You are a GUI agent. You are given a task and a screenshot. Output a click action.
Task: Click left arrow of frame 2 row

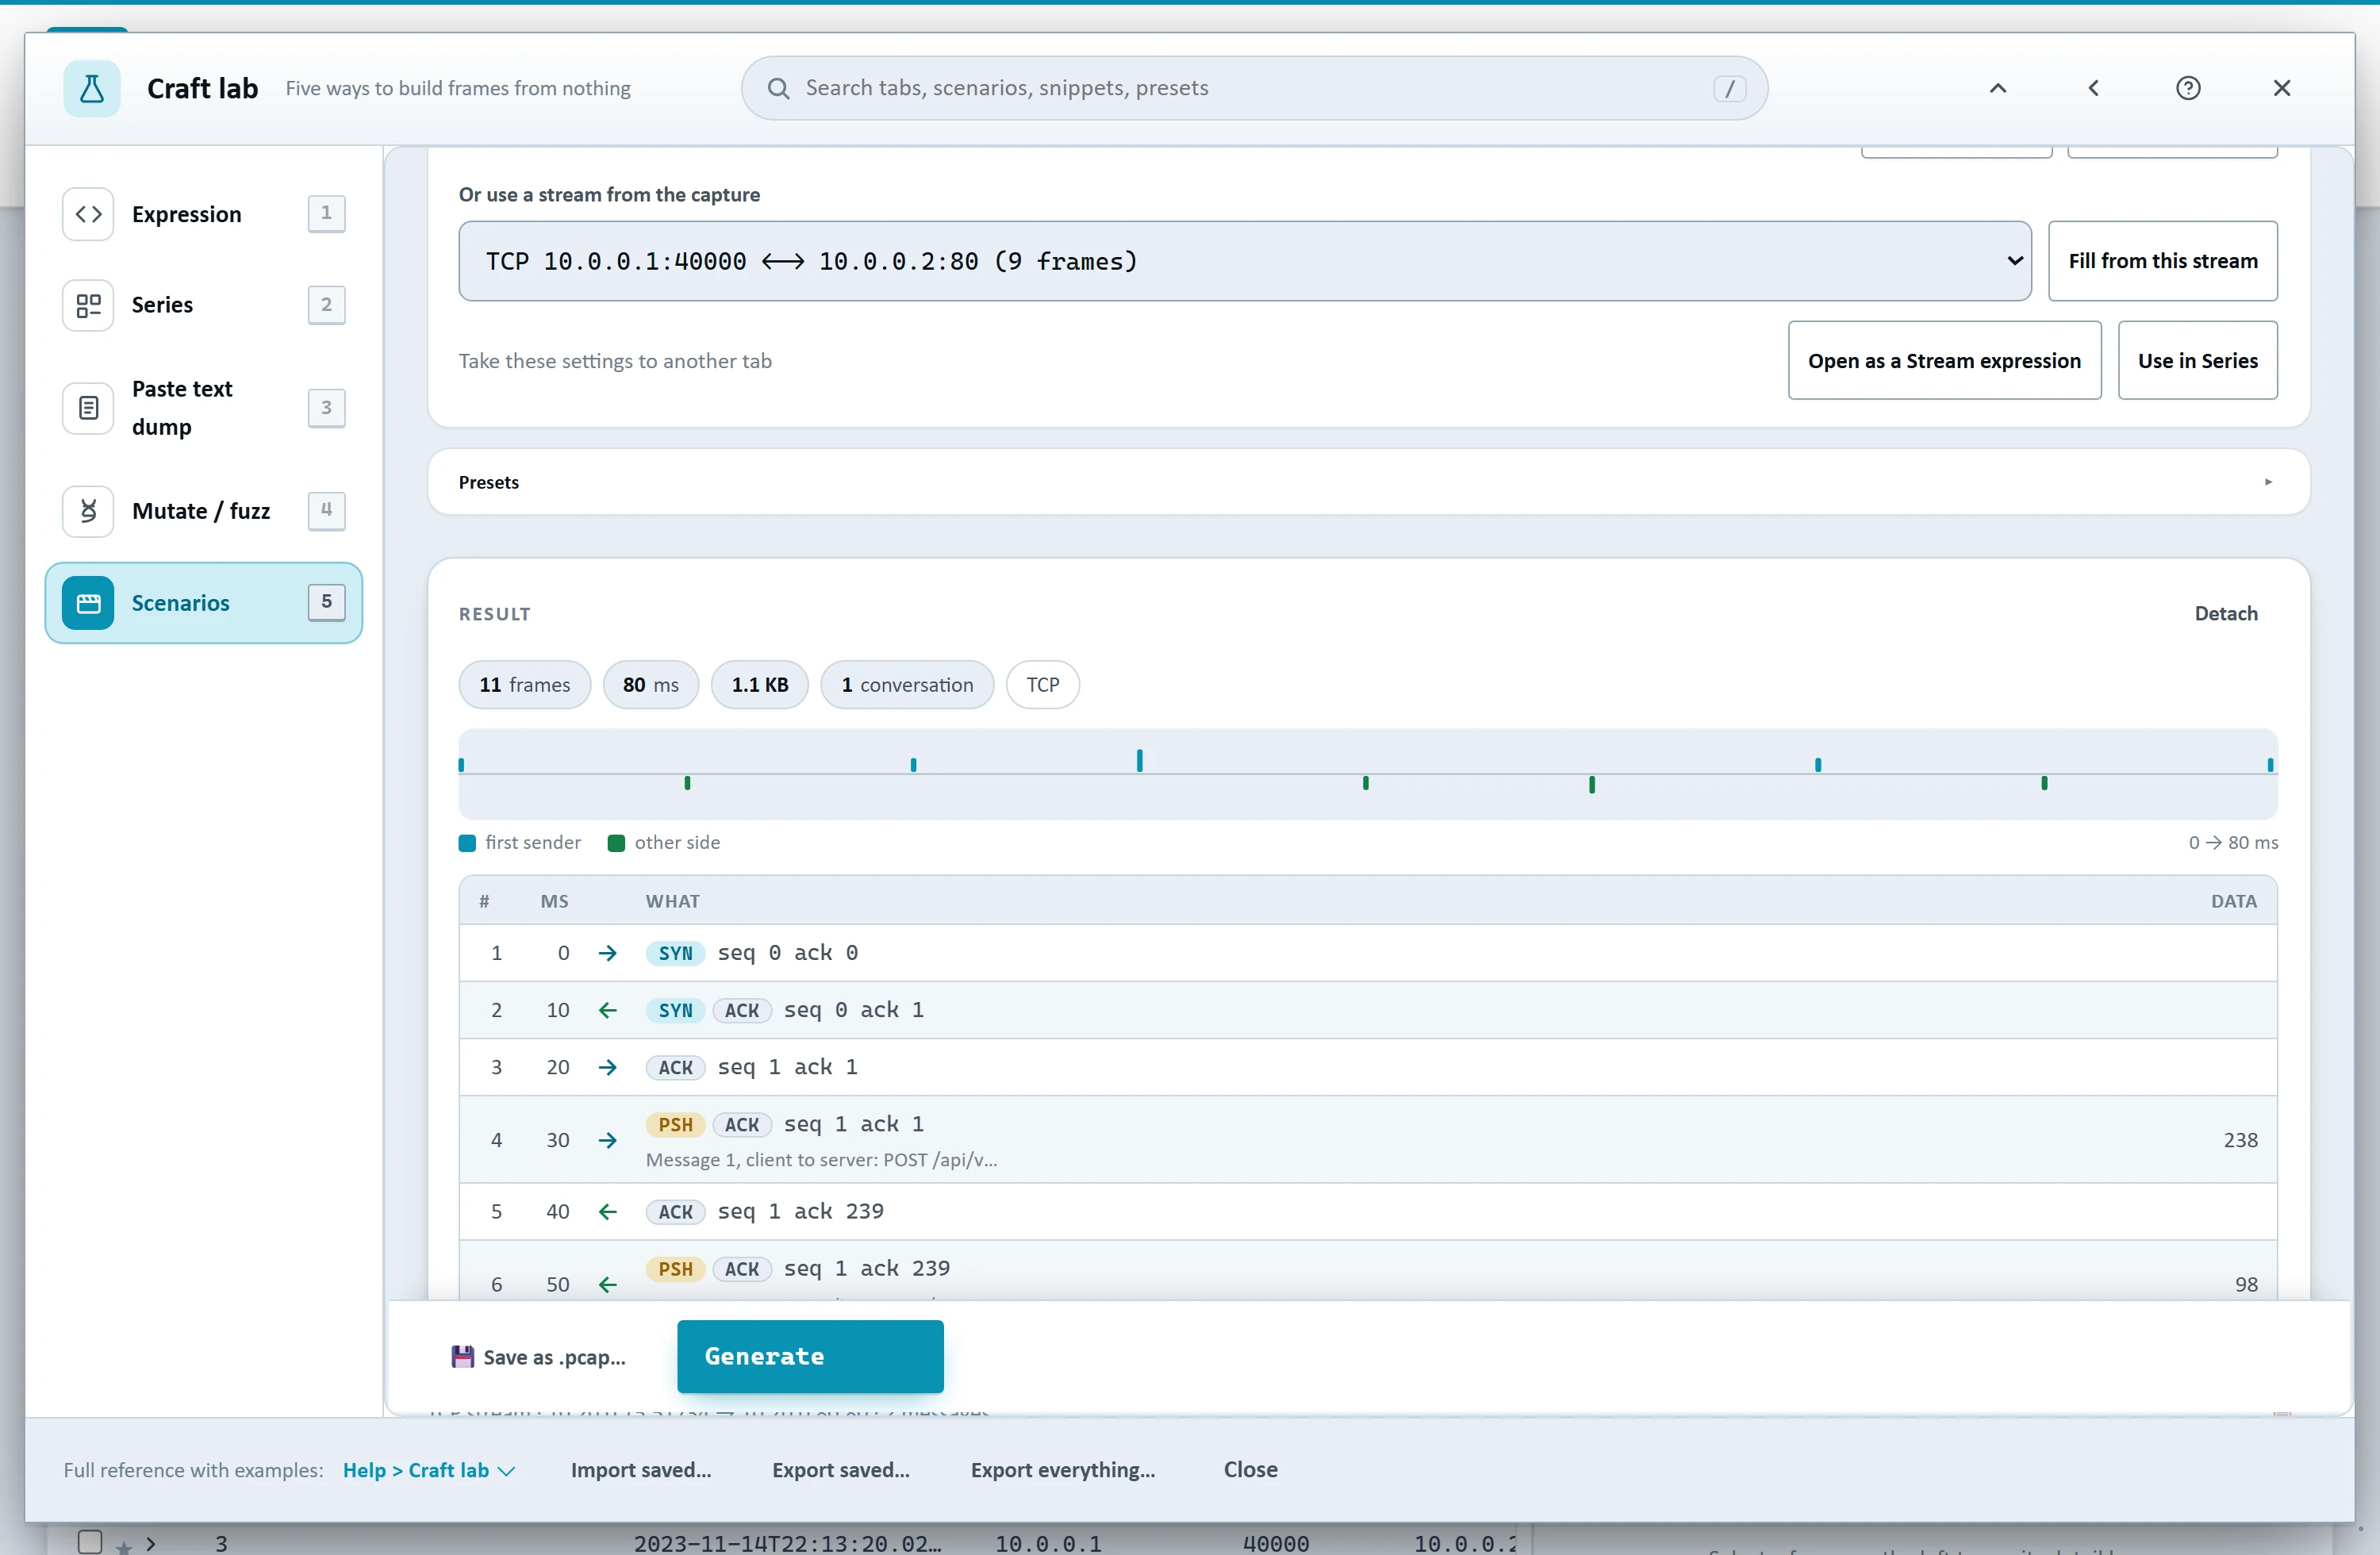pos(607,1010)
